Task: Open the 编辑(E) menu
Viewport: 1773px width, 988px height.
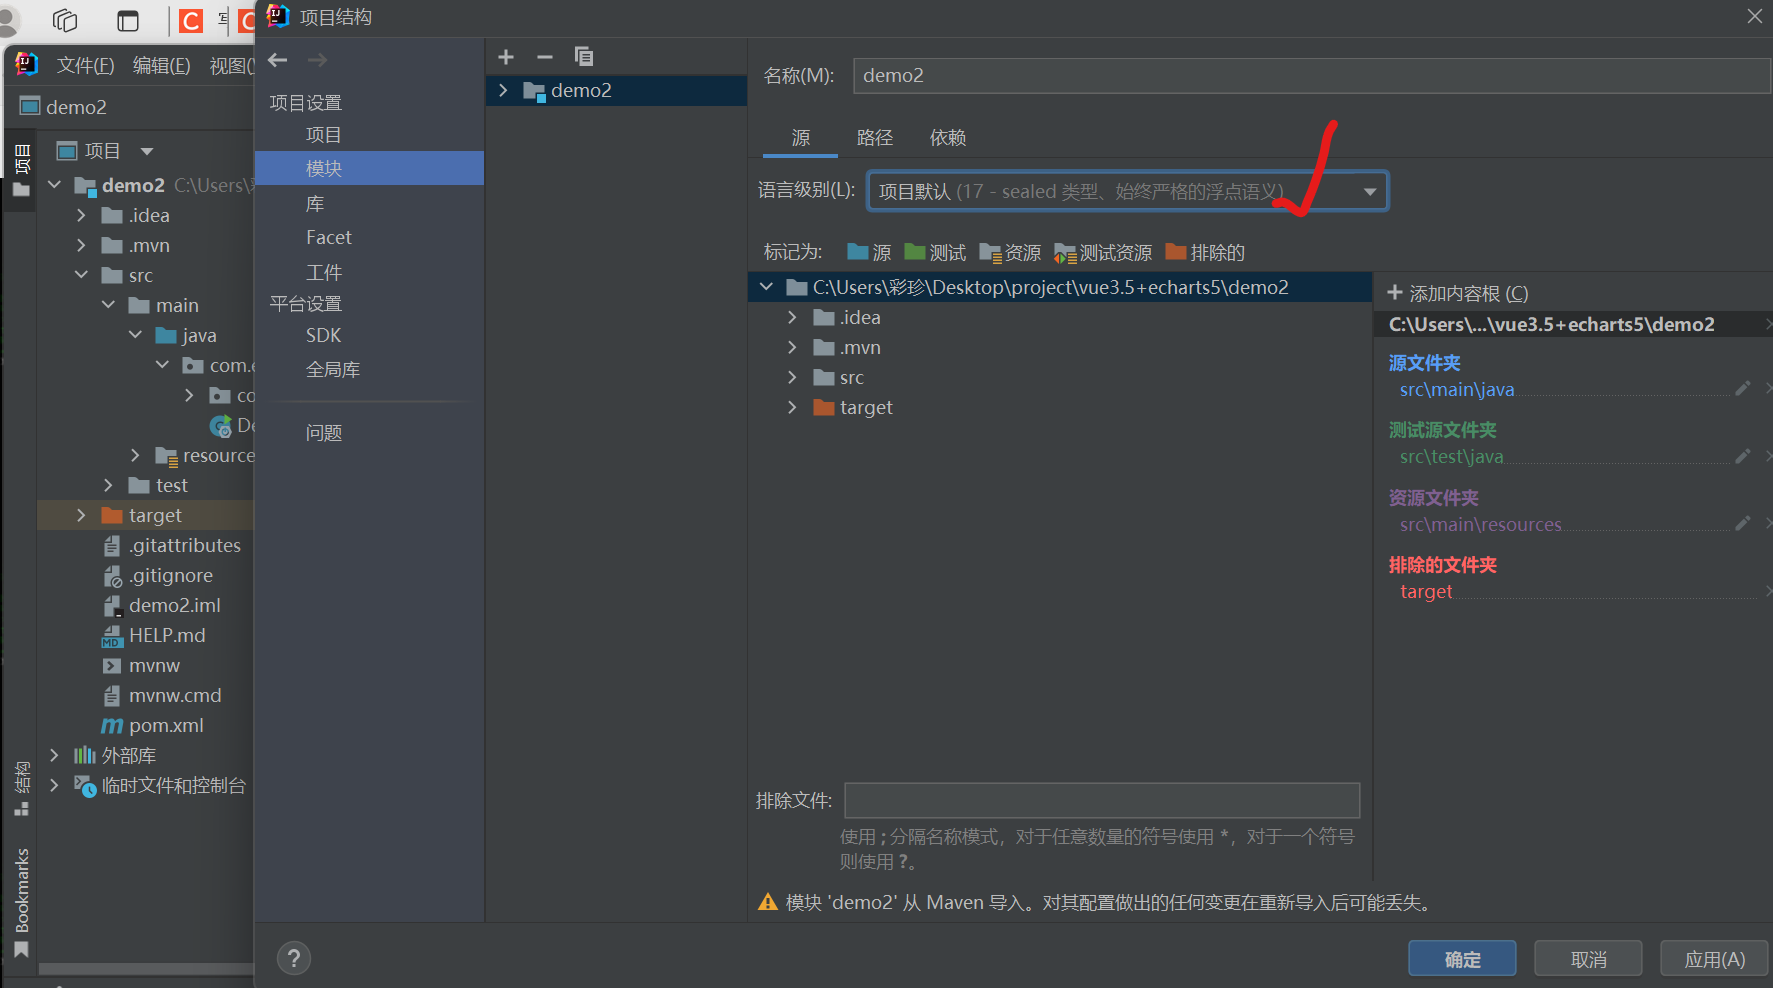Action: tap(161, 64)
